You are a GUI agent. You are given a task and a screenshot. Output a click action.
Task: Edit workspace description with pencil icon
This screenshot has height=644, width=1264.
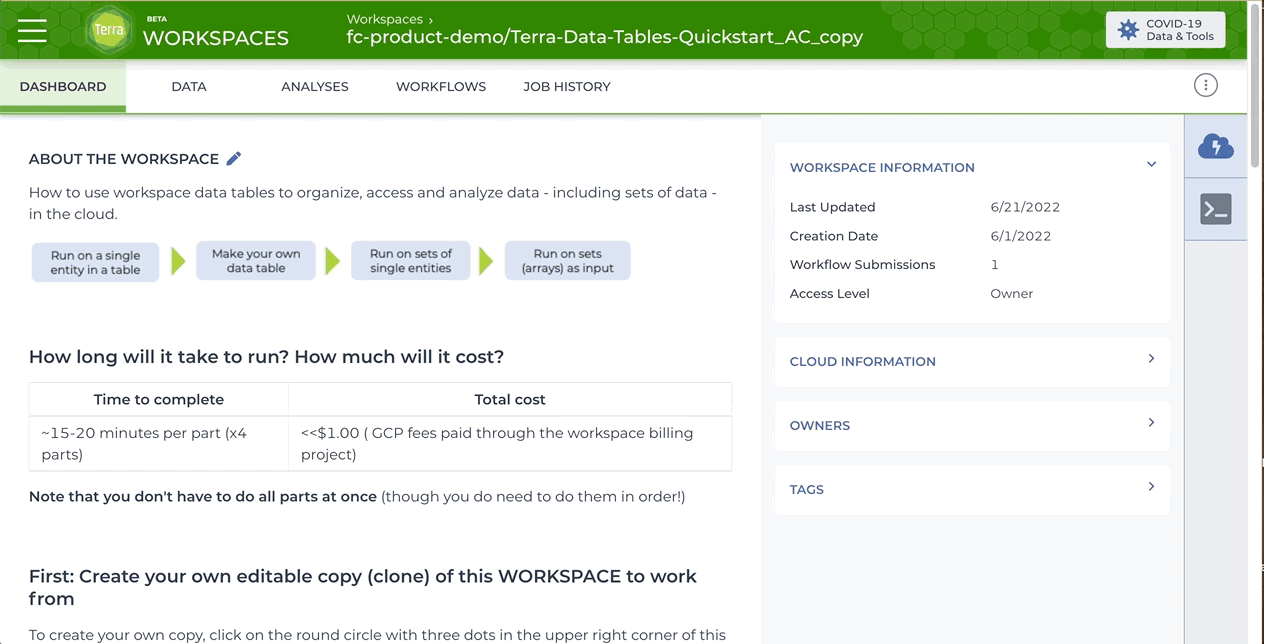[x=234, y=159]
